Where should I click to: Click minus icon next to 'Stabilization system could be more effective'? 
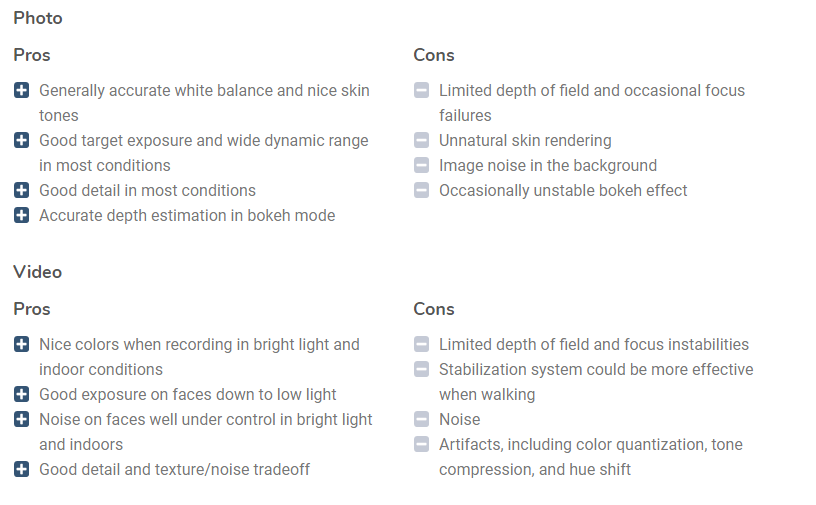click(422, 369)
